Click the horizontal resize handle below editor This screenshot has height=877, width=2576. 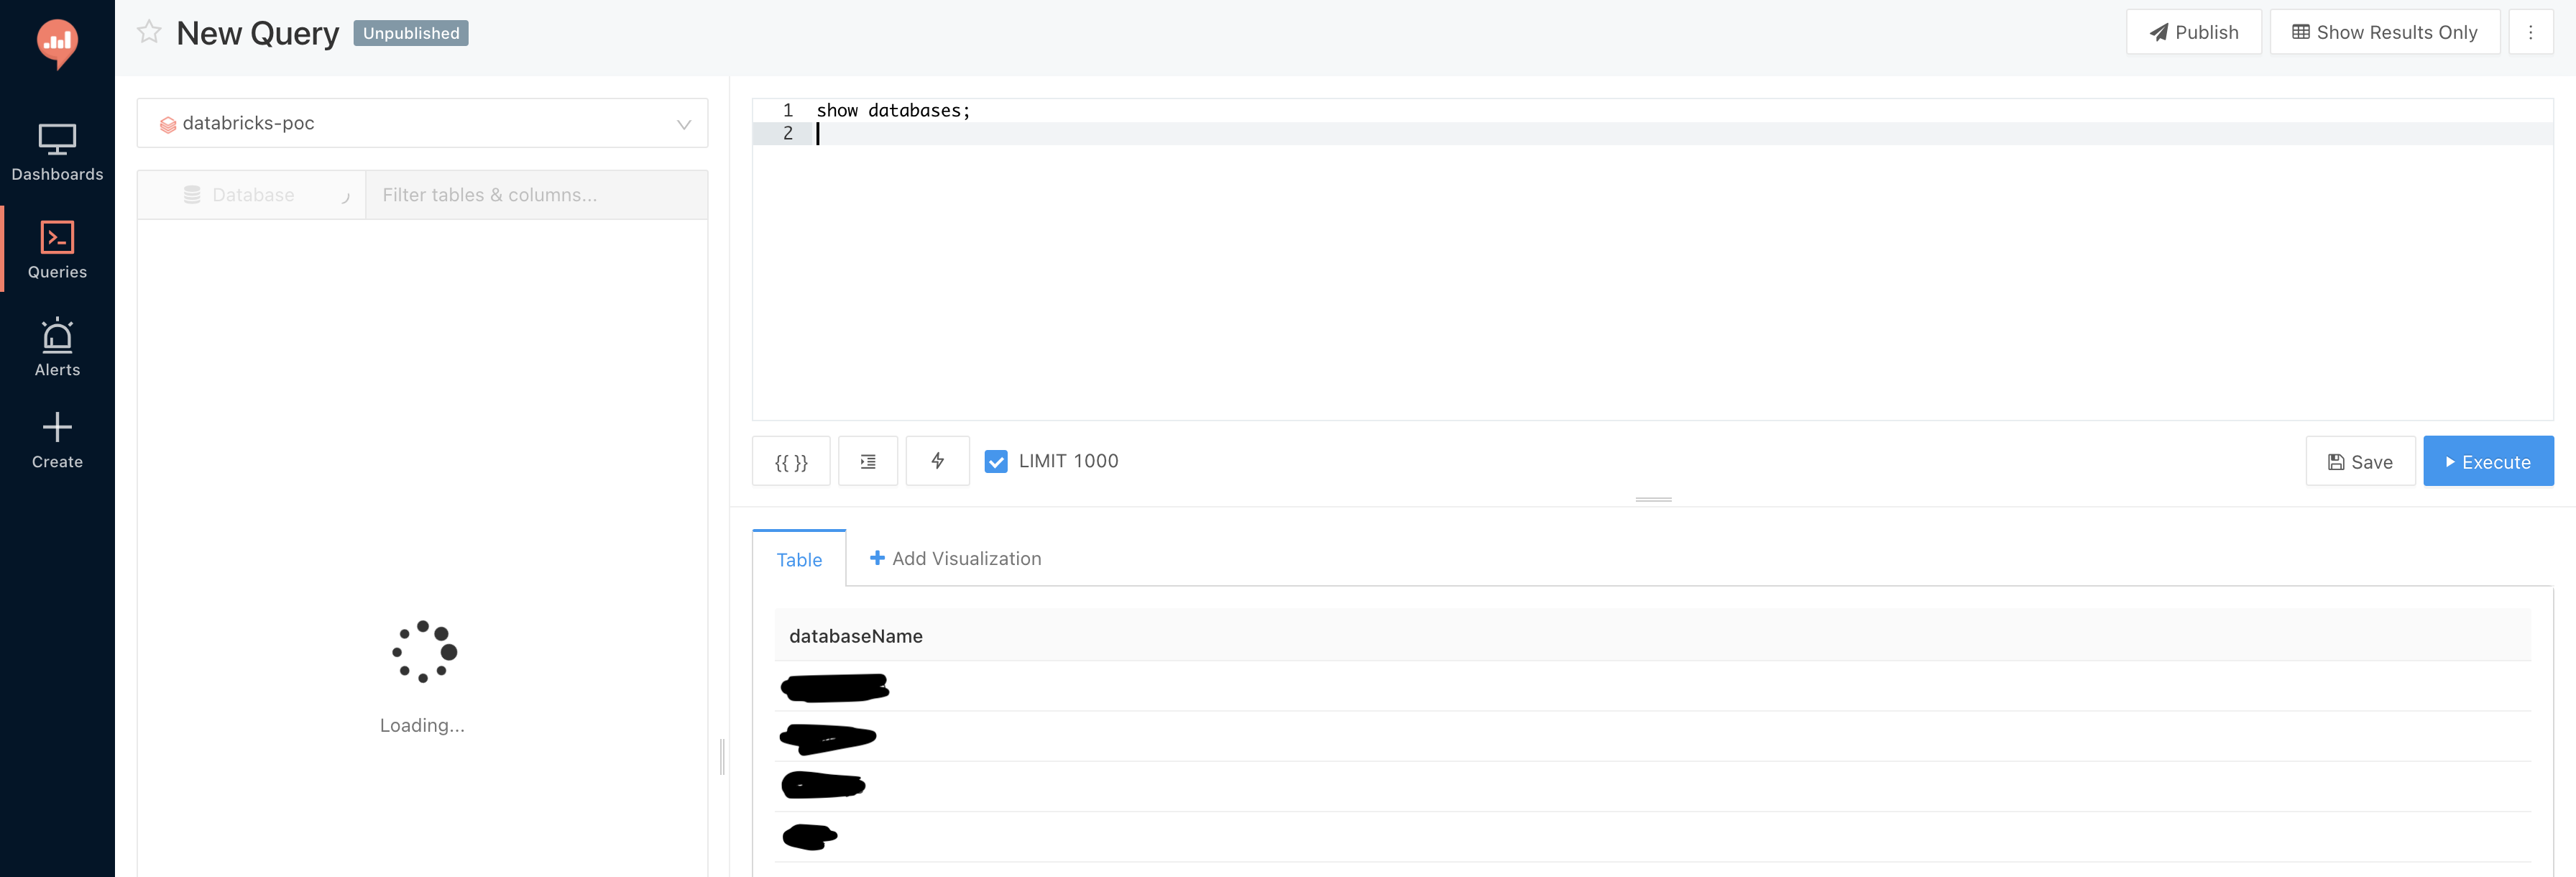[1653, 498]
